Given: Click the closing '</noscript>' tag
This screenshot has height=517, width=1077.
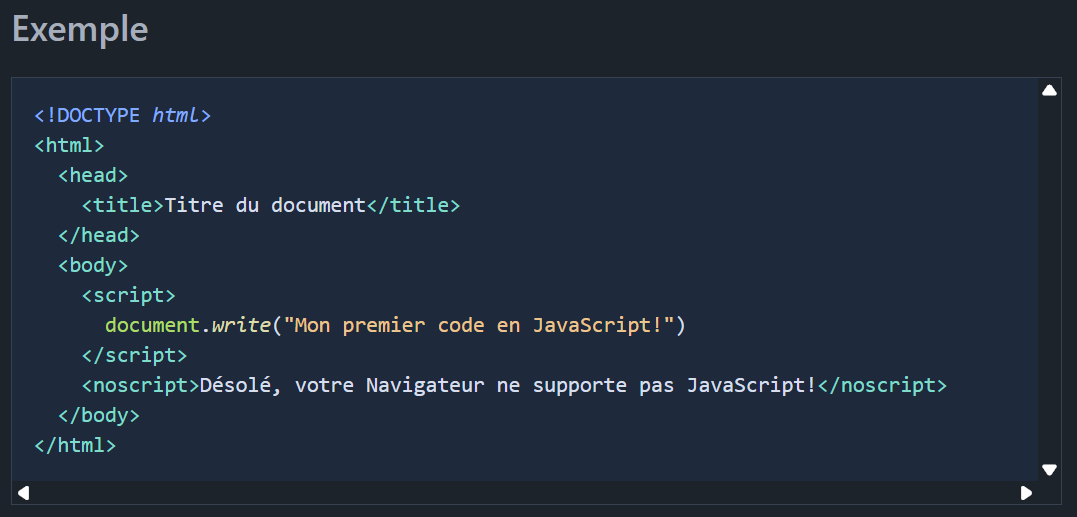Looking at the screenshot, I should click(x=883, y=386).
